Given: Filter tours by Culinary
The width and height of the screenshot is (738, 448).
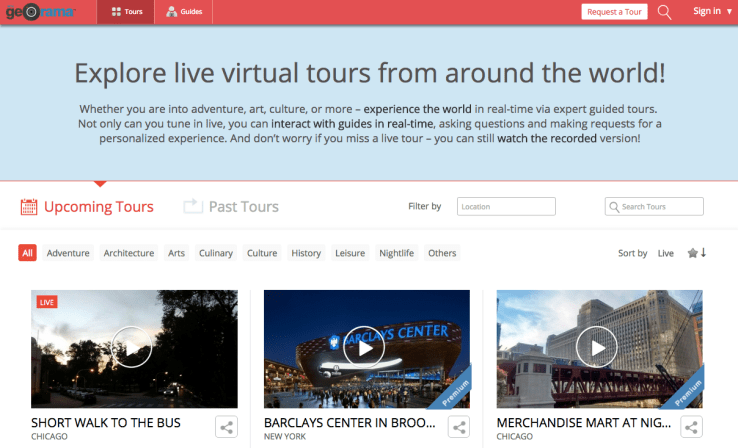Looking at the screenshot, I should pos(216,253).
